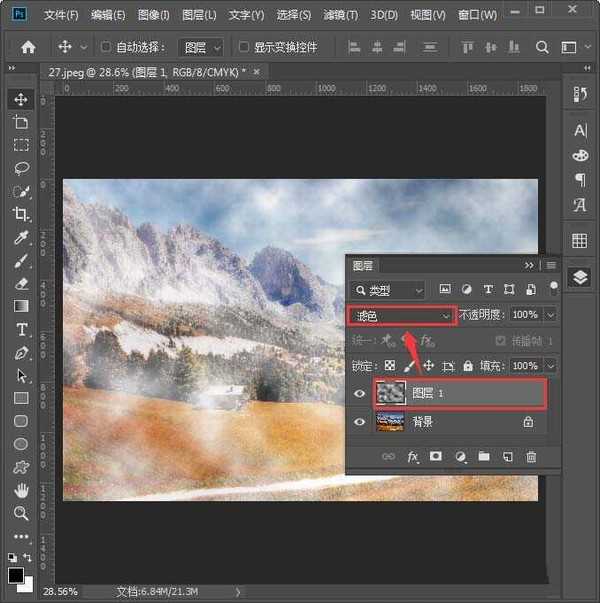Hide the 背景 layer
The image size is (600, 603).
[x=360, y=422]
